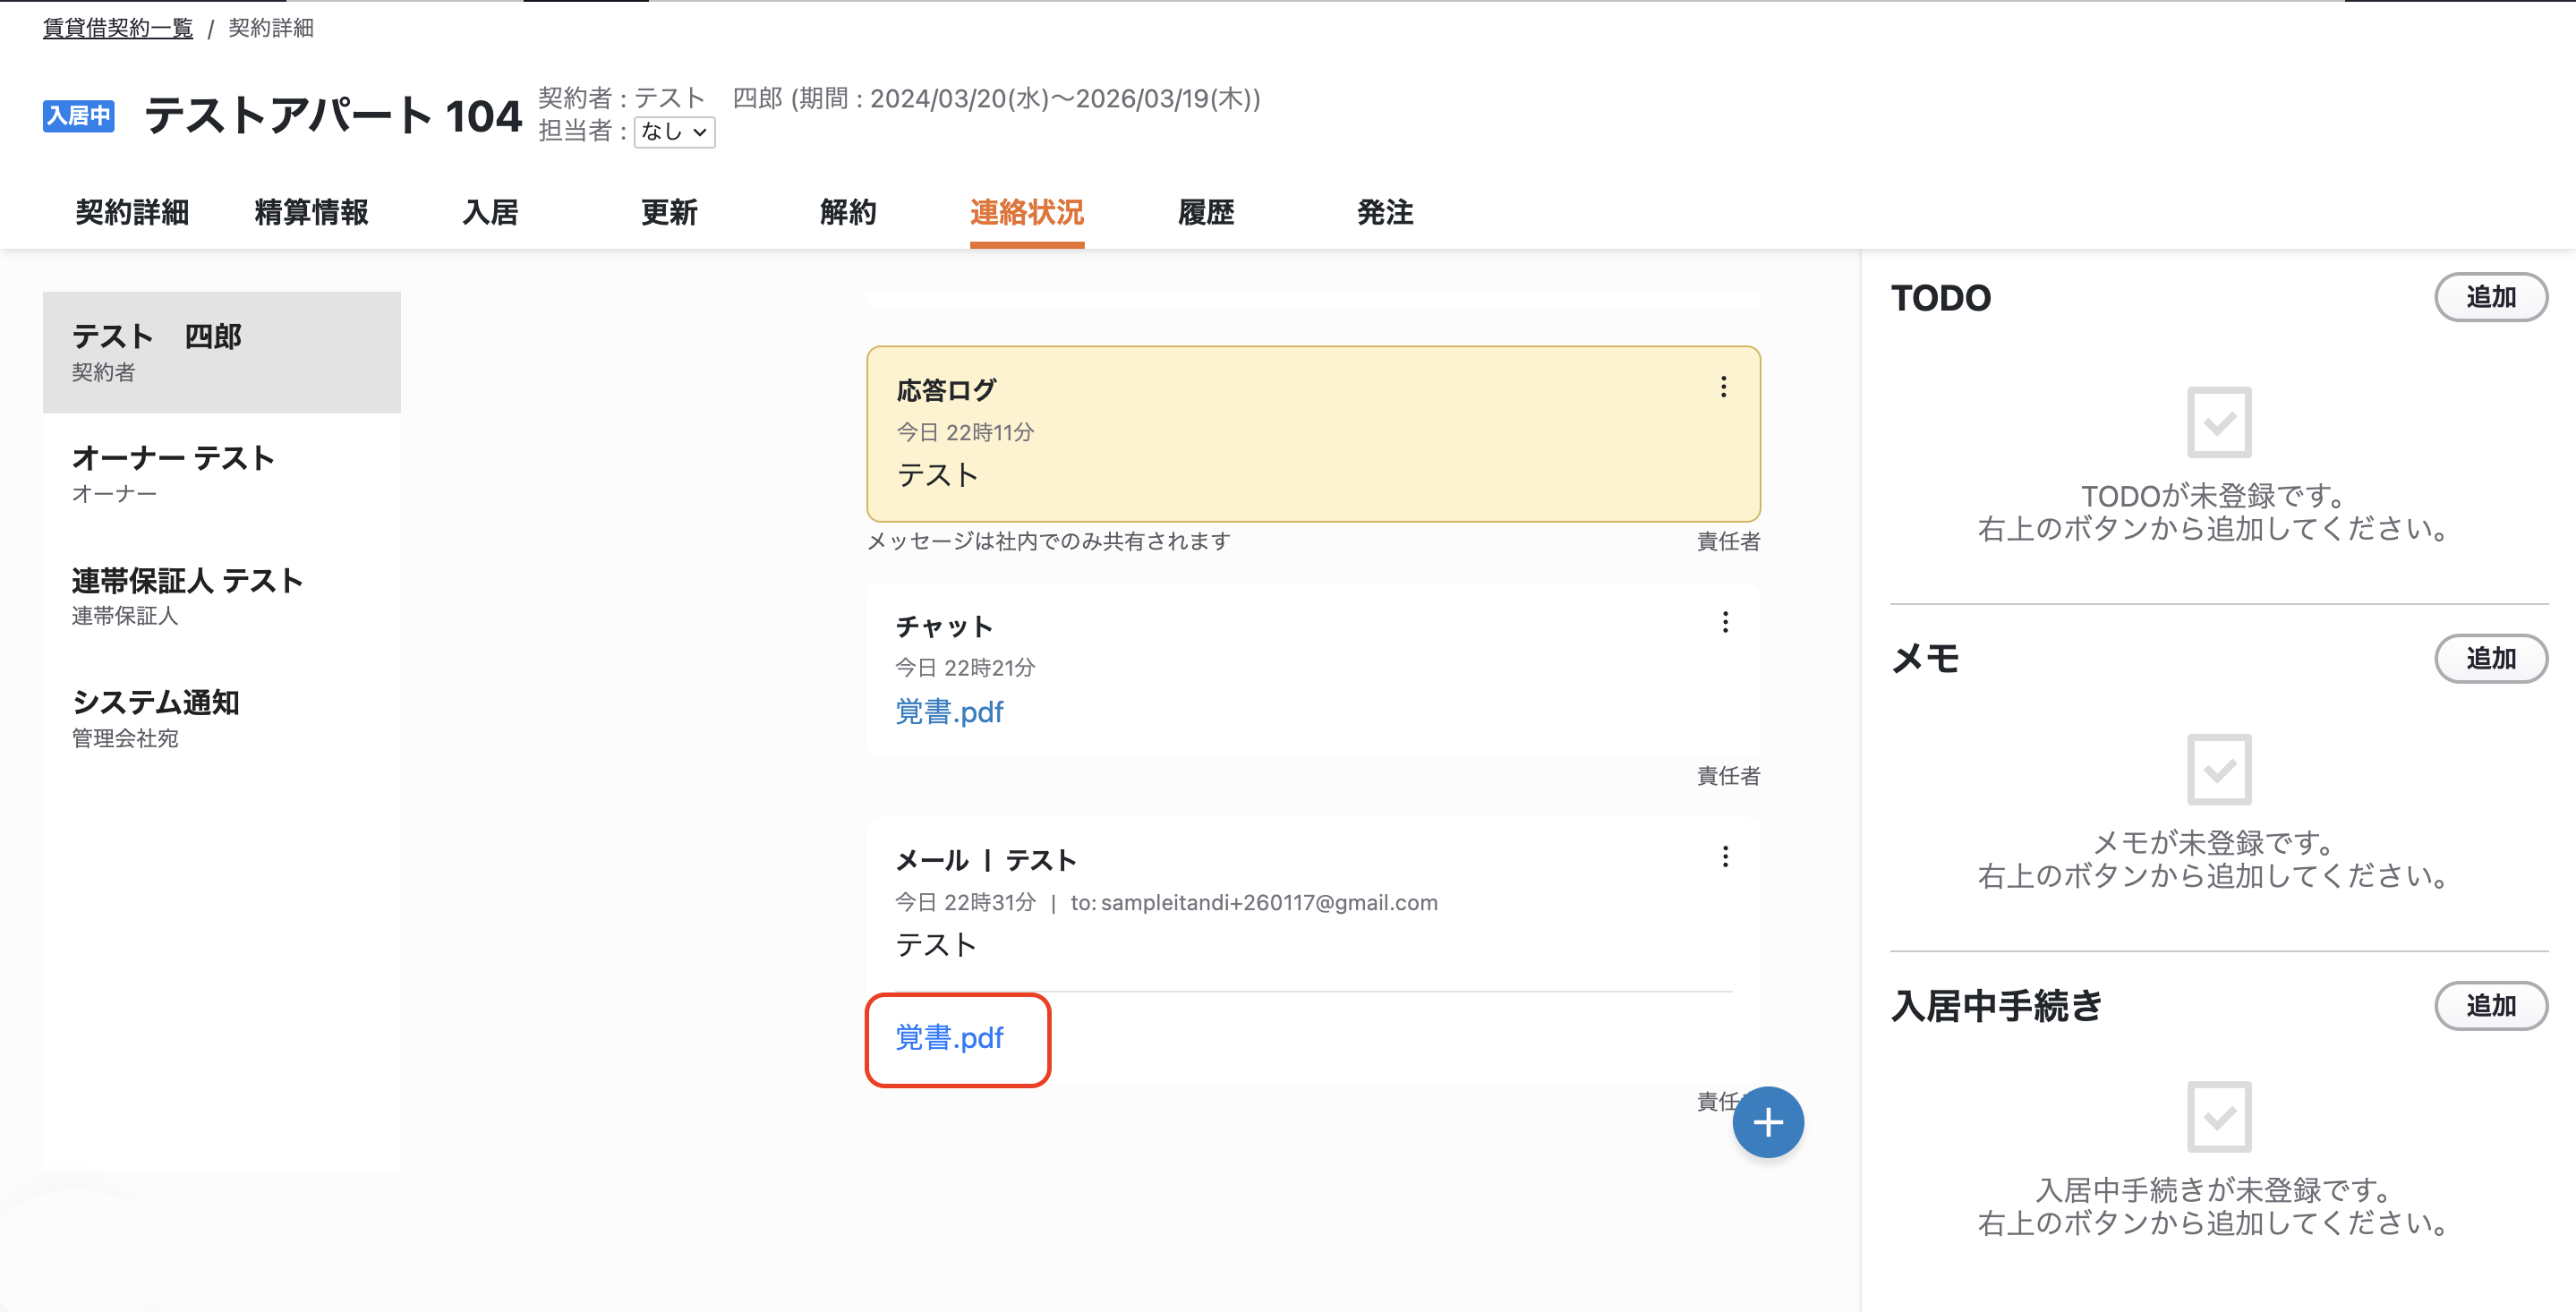Go back to 賃貸借契約一覧 breadcrumb link
Viewport: 2576px width, 1312px height.
click(118, 28)
